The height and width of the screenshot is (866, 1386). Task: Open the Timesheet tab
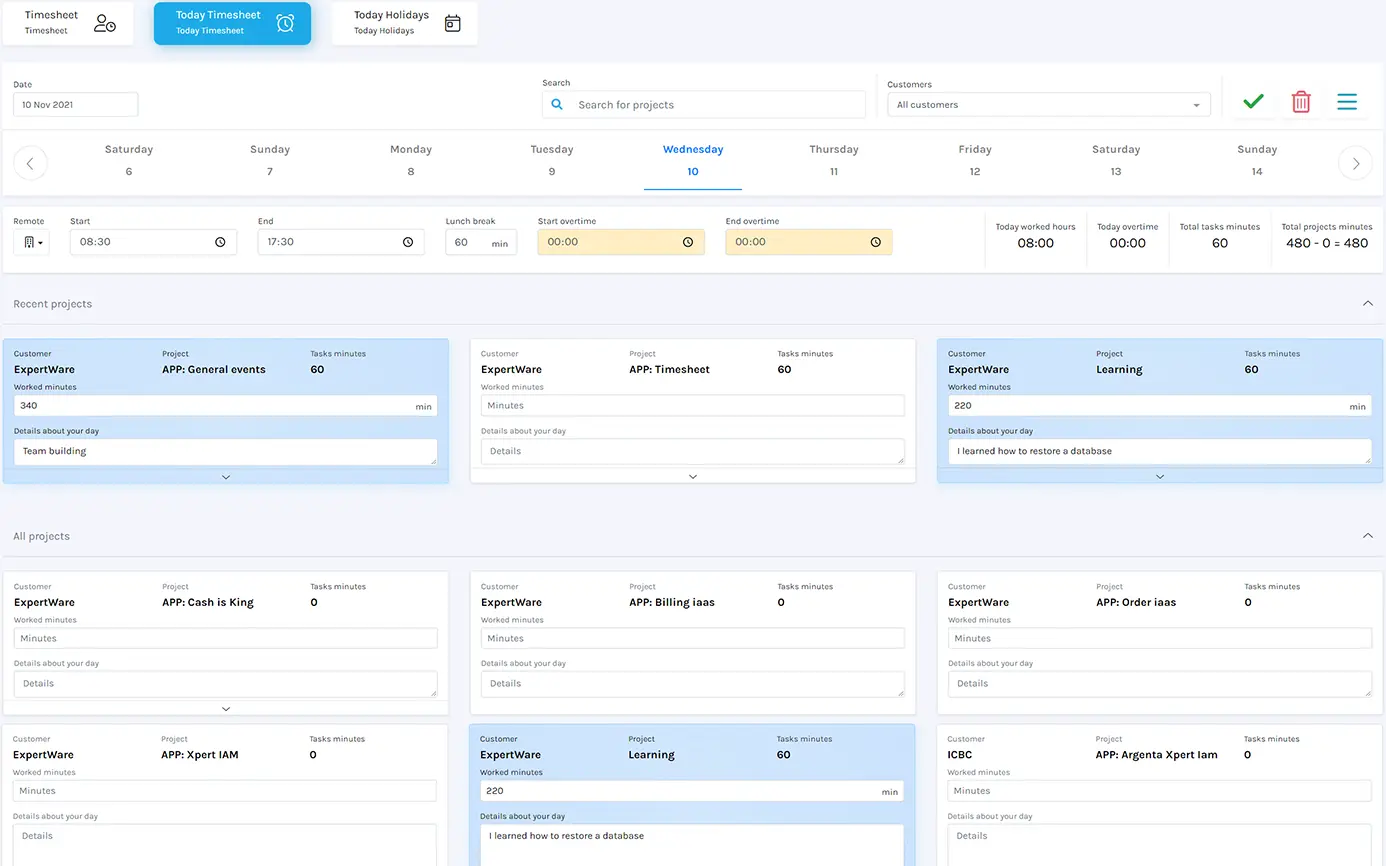click(68, 23)
